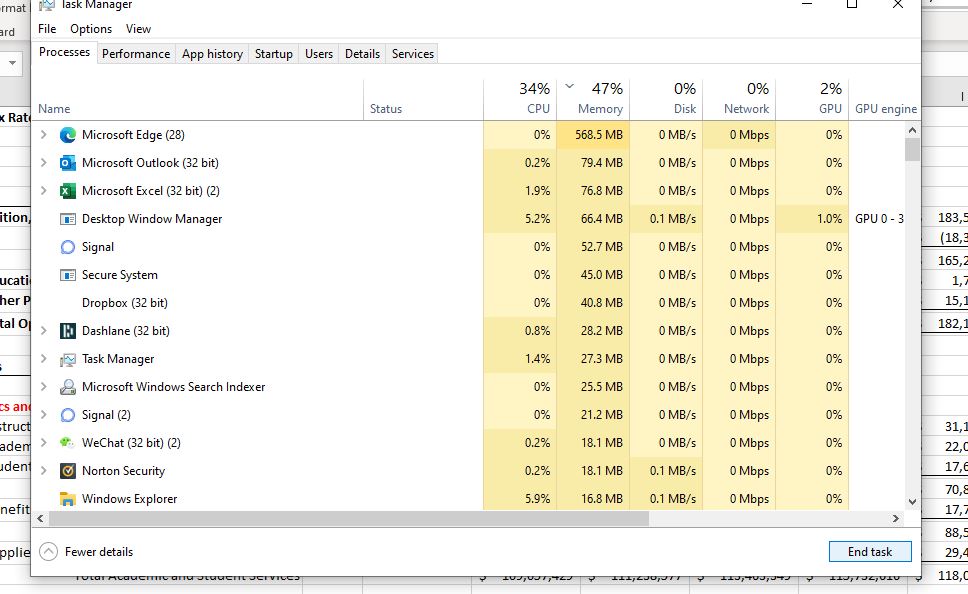Image resolution: width=968 pixels, height=594 pixels.
Task: Select the Windows Explorer process name
Action: (129, 499)
